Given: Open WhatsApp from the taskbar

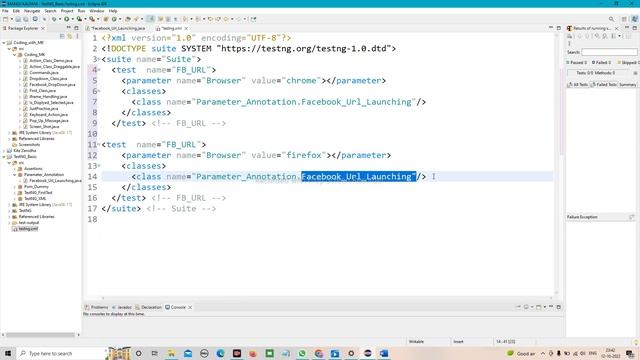Looking at the screenshot, I should [302, 353].
